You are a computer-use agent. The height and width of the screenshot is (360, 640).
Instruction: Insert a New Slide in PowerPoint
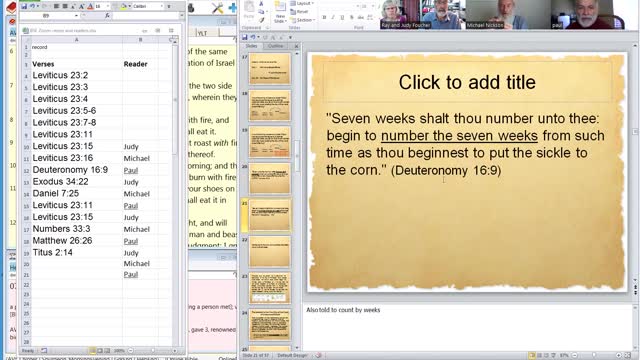(280, 11)
